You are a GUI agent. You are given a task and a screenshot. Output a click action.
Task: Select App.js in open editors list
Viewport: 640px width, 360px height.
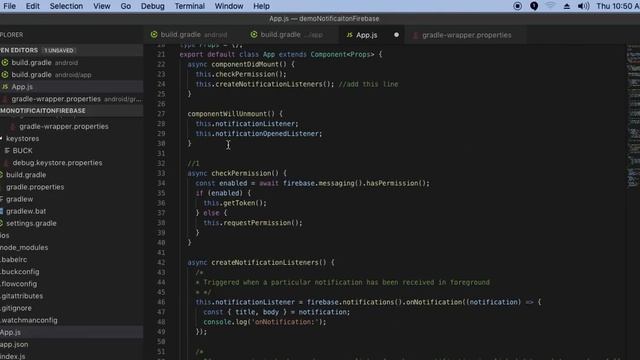[x=71, y=87]
